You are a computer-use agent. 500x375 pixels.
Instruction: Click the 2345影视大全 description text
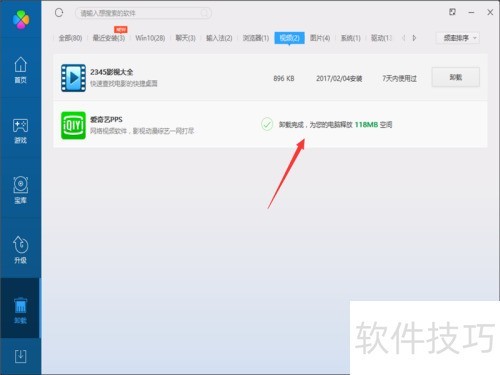pos(124,84)
